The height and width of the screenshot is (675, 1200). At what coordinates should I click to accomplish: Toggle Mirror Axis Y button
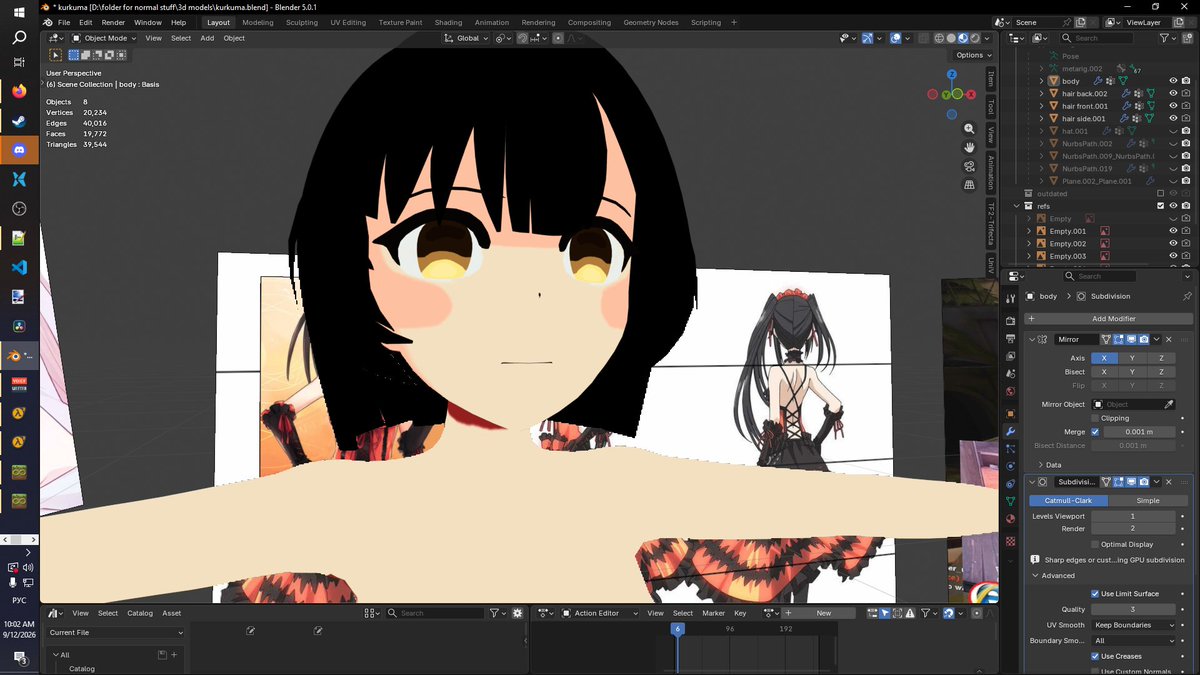click(x=1132, y=358)
